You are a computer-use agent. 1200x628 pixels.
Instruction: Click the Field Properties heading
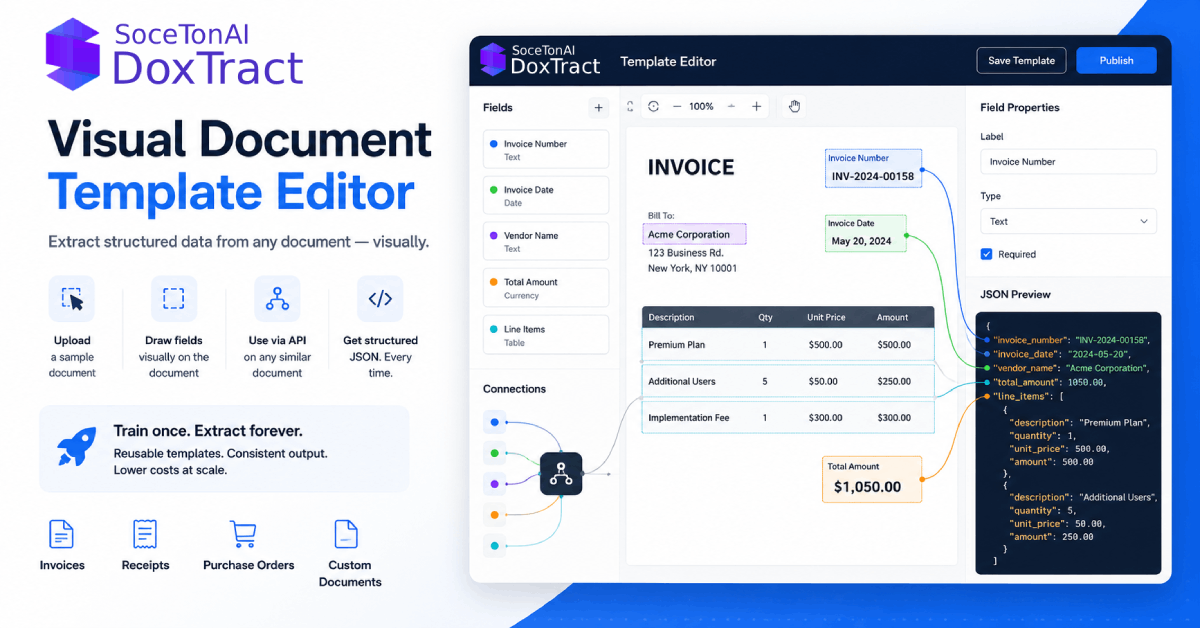1019,107
